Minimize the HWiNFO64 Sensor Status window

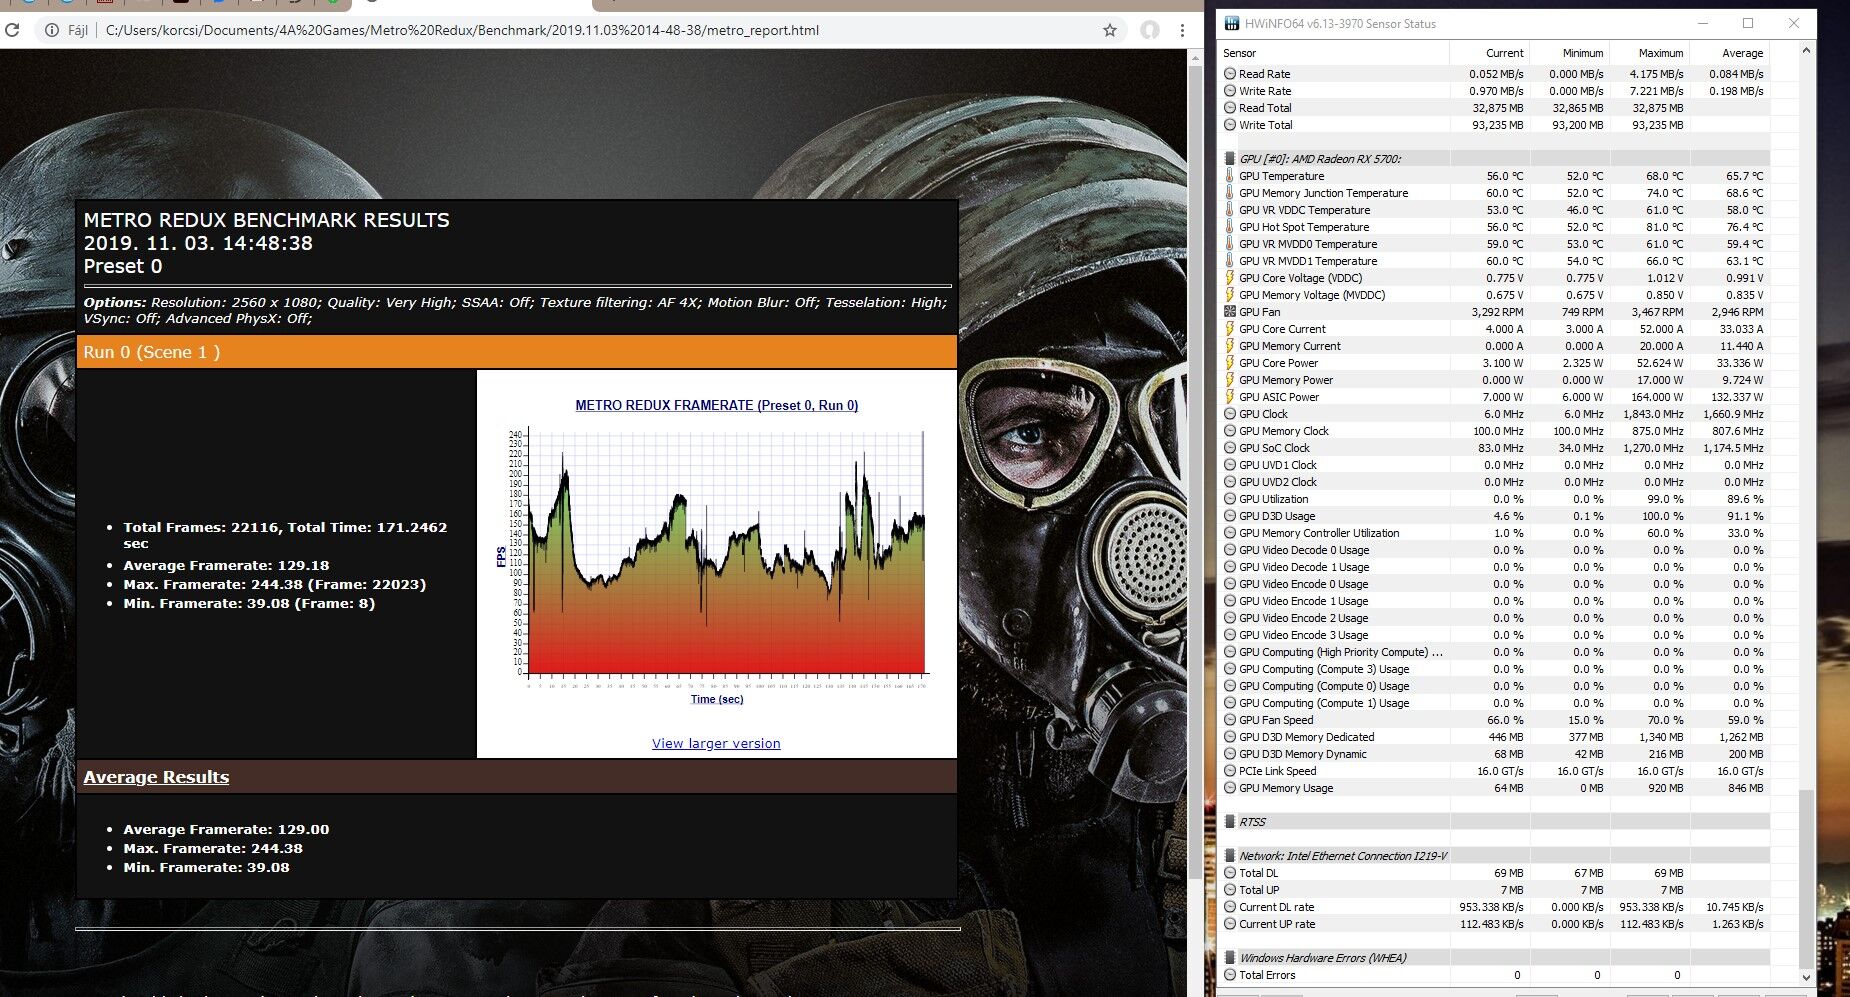pyautogui.click(x=1702, y=23)
